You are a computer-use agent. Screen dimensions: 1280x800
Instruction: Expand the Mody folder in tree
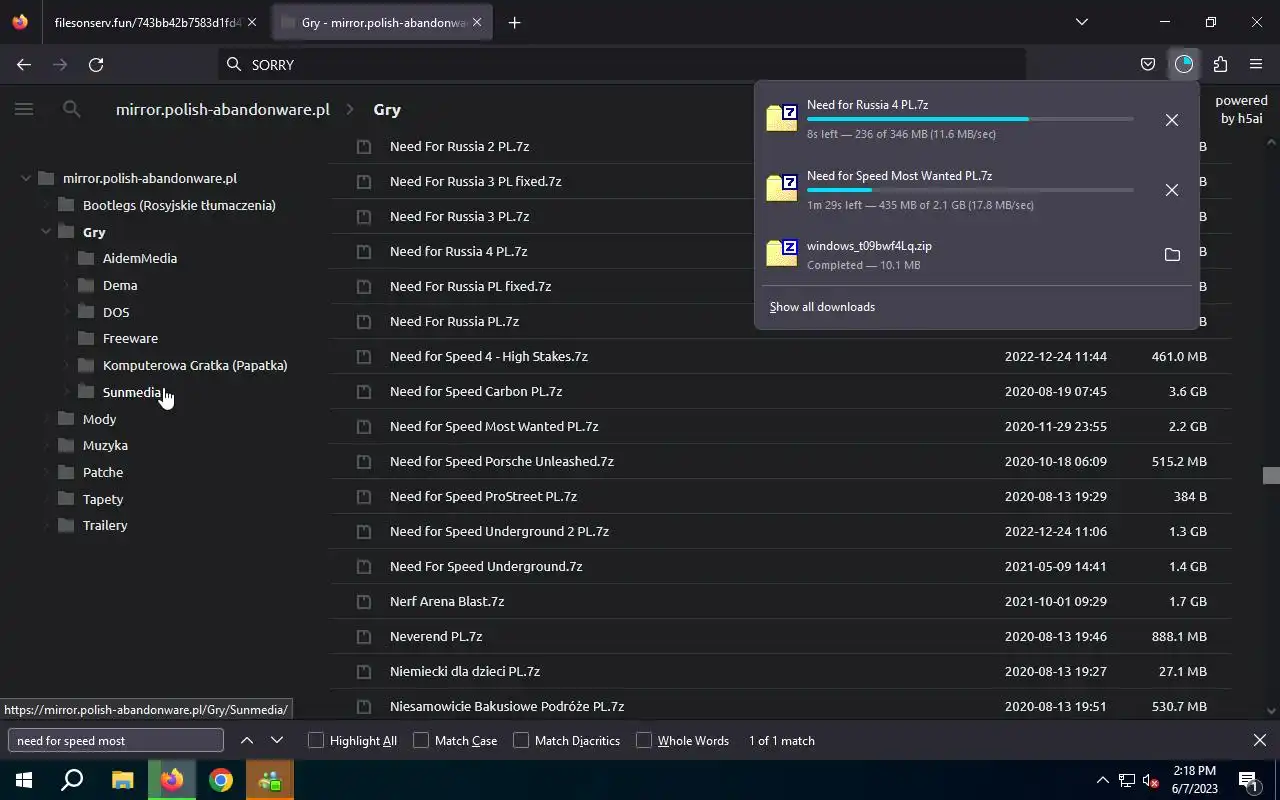46,419
